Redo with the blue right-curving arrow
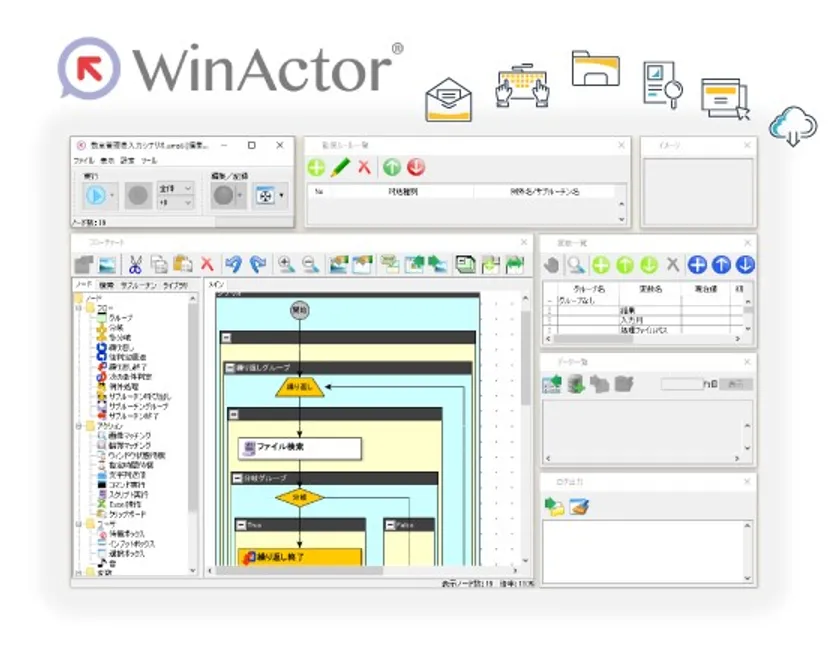 pos(258,264)
